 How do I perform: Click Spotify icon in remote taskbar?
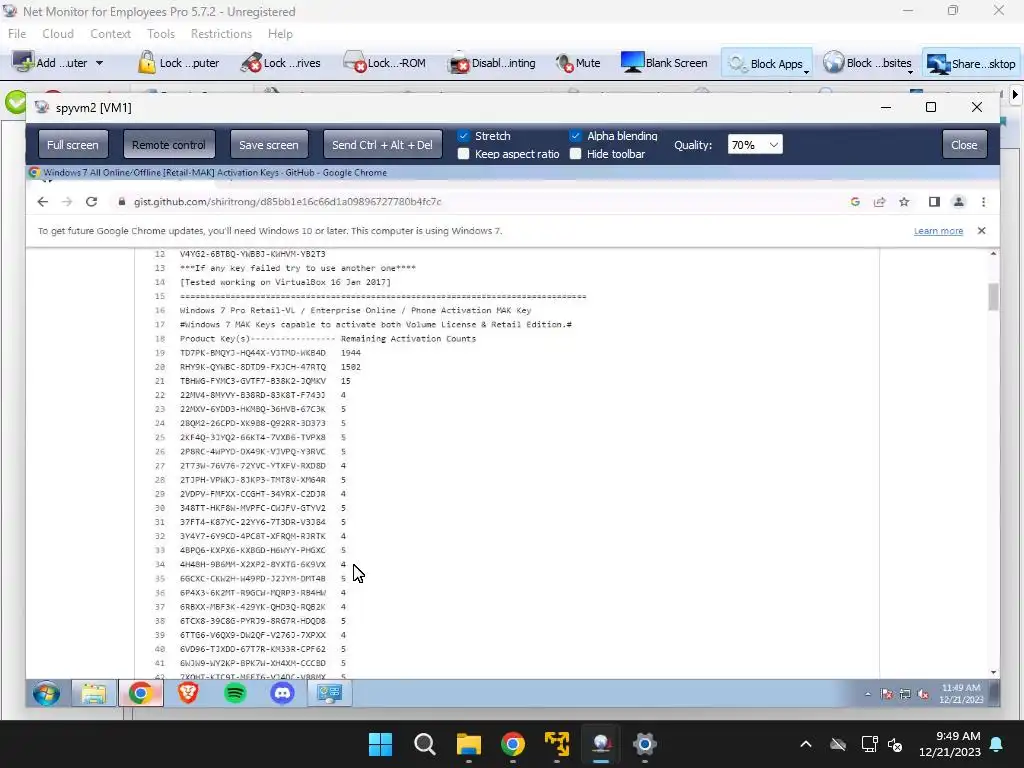(235, 693)
